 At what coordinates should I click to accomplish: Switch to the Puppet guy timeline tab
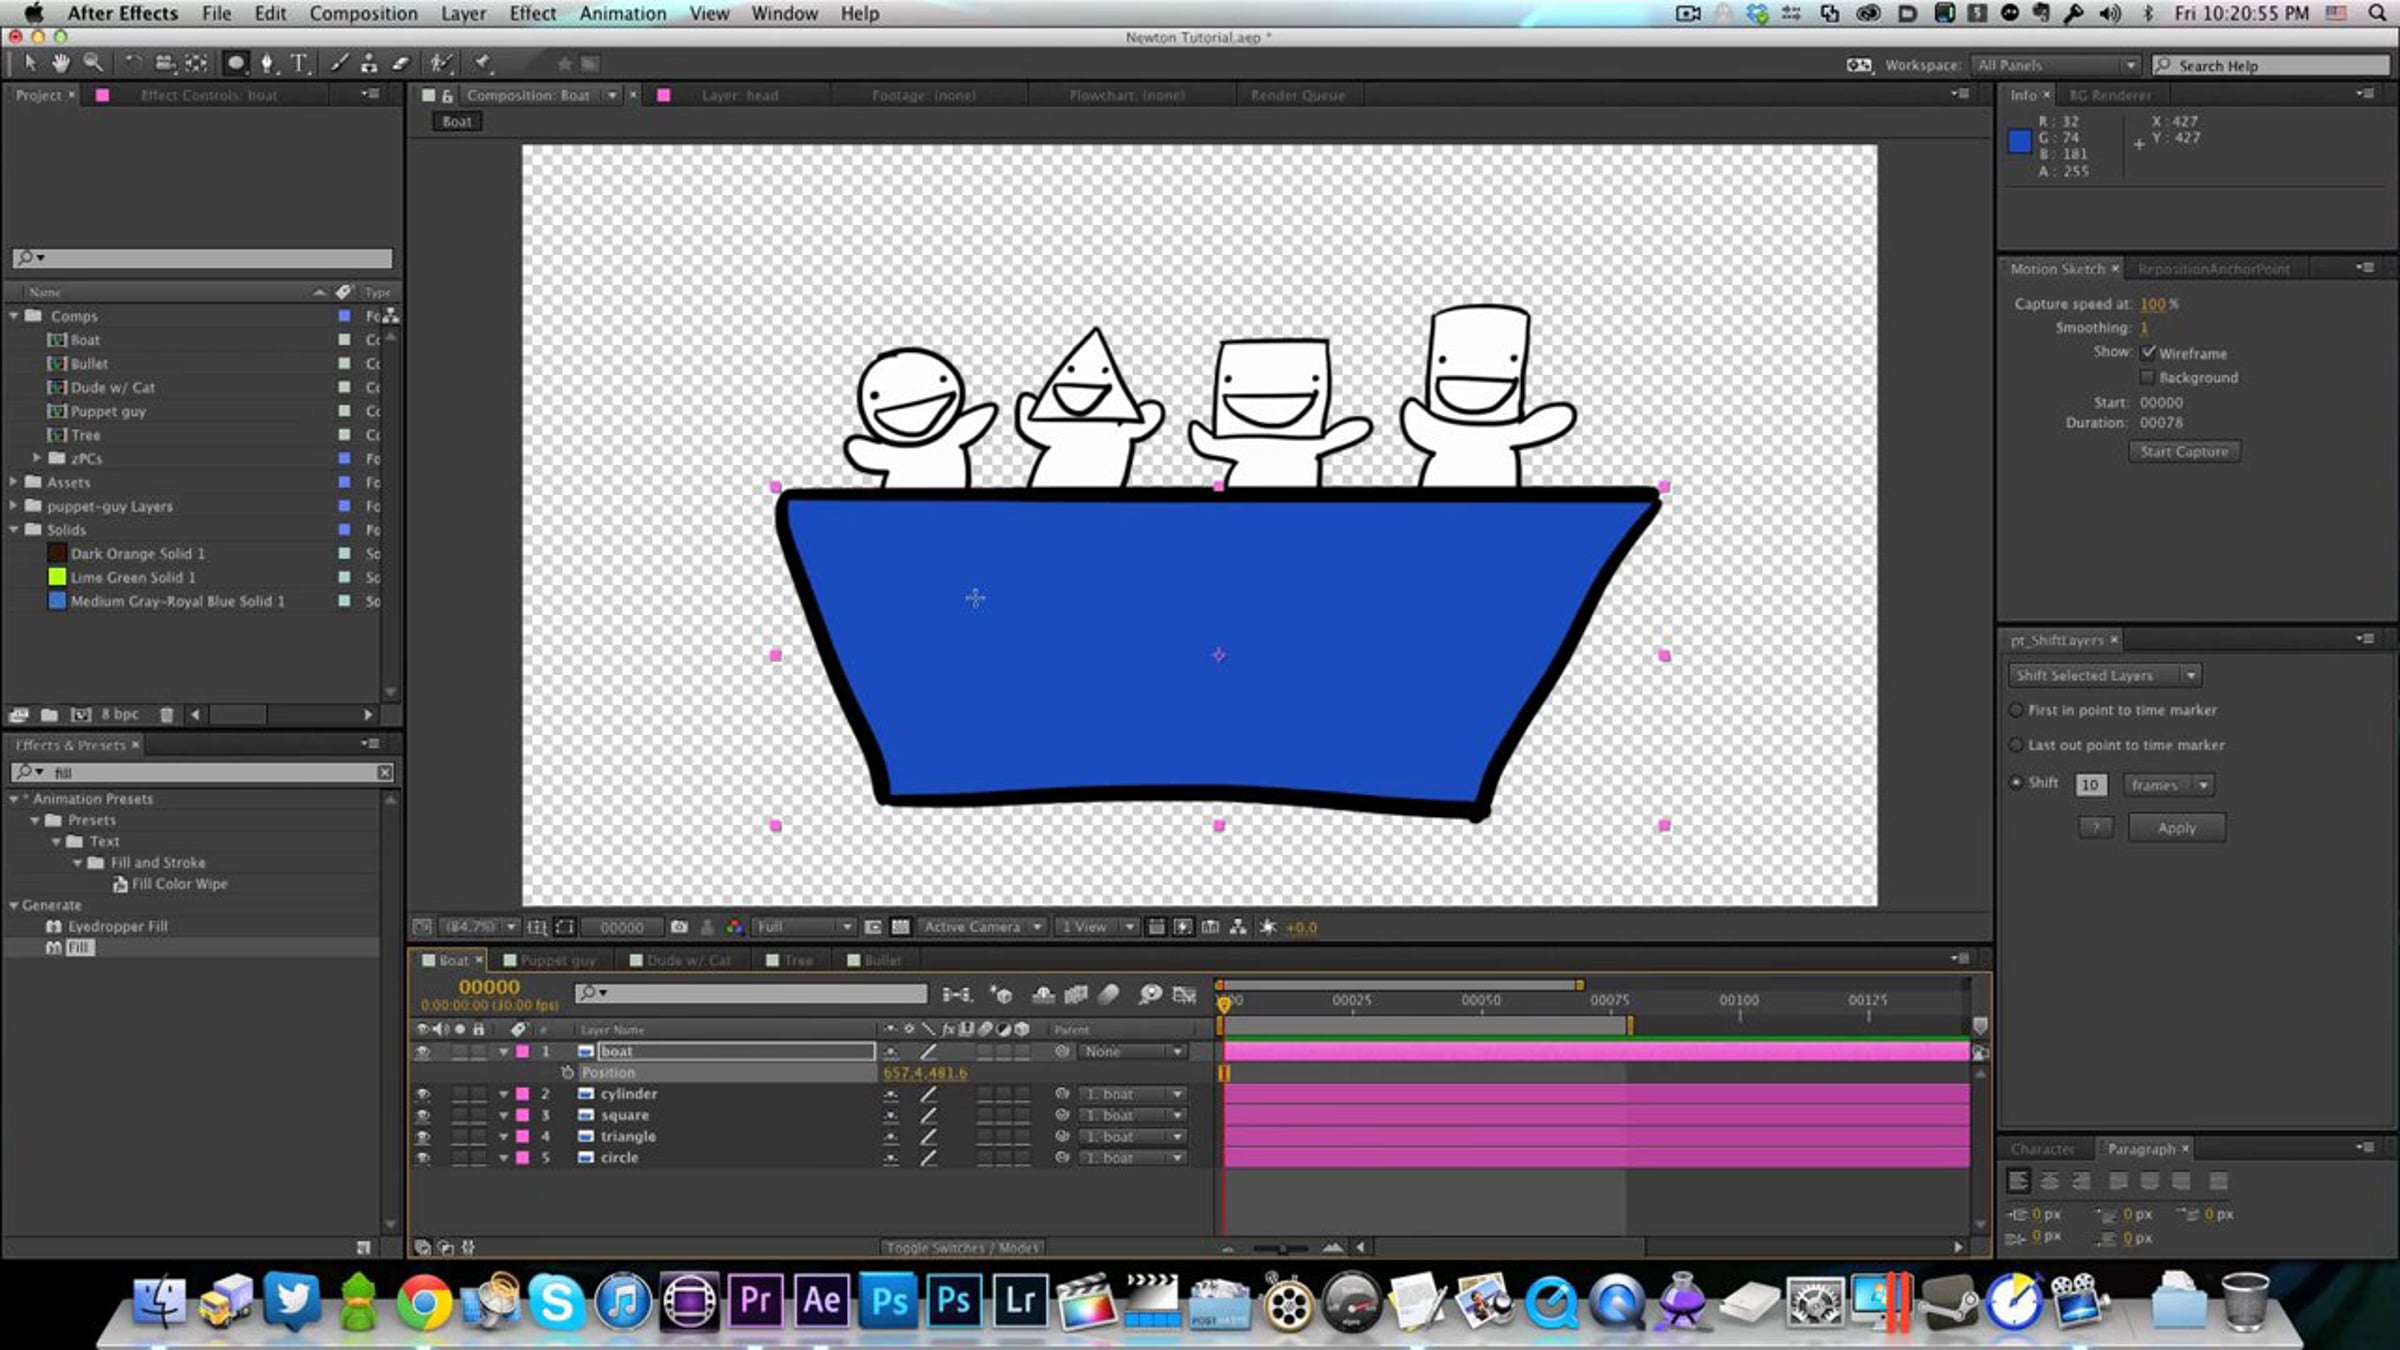pyautogui.click(x=557, y=960)
